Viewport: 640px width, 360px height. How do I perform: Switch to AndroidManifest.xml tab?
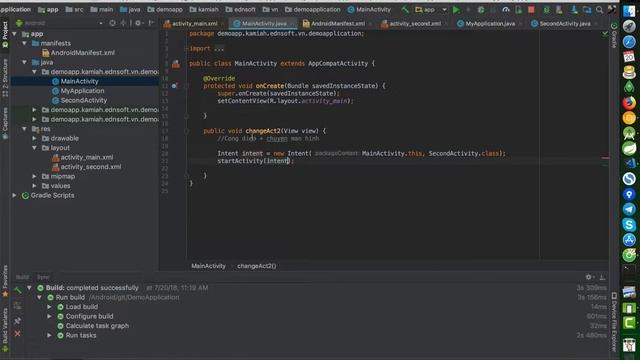(338, 24)
